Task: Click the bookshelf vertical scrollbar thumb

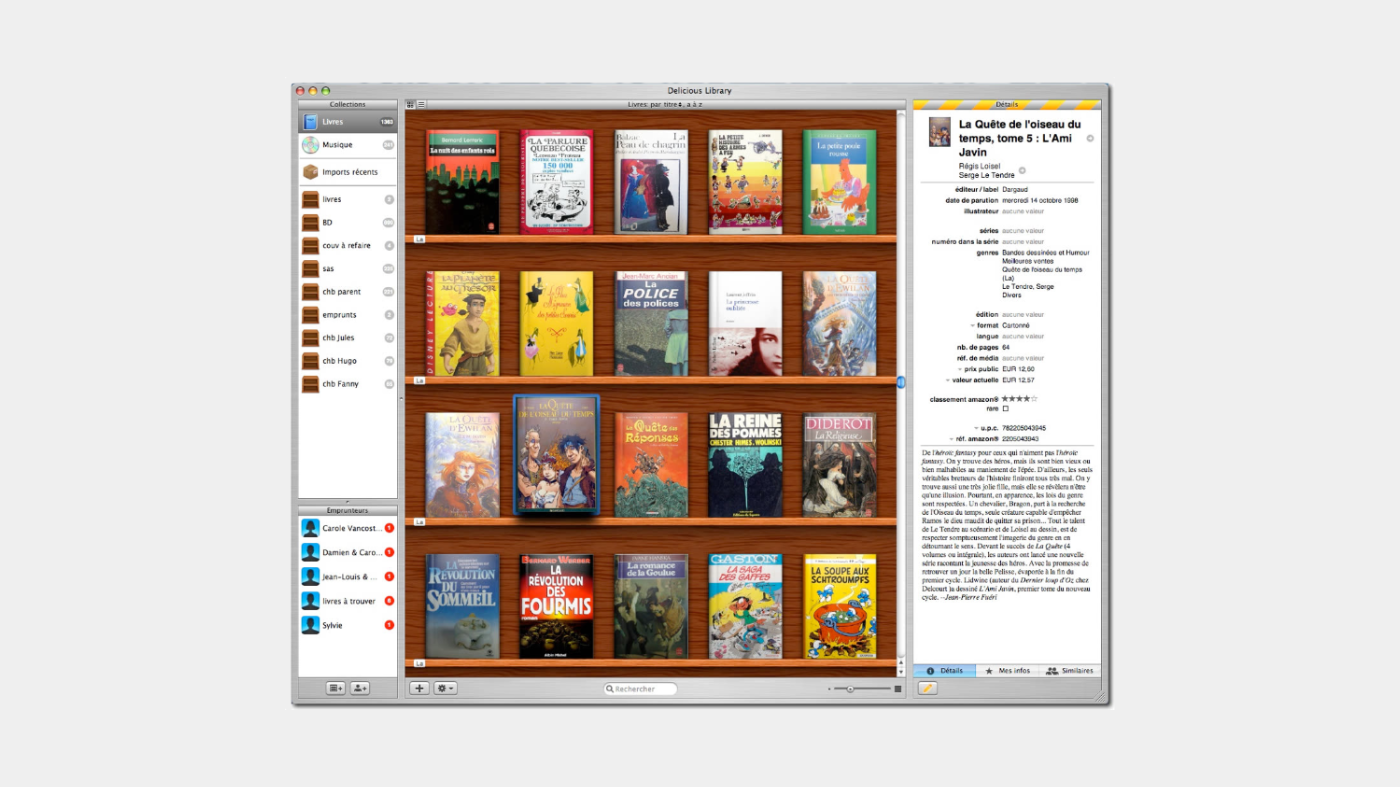Action: (x=900, y=382)
